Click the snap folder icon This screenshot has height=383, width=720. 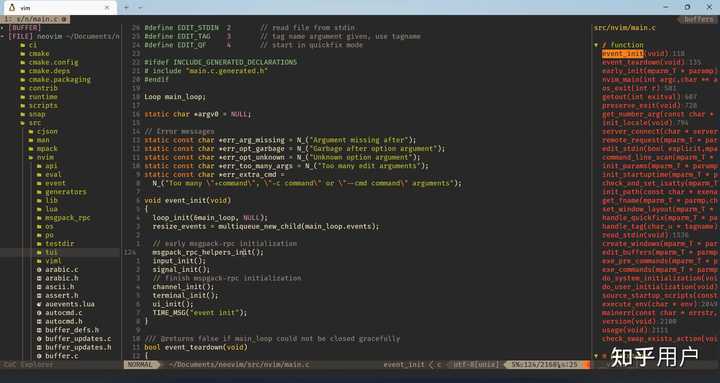pos(22,114)
